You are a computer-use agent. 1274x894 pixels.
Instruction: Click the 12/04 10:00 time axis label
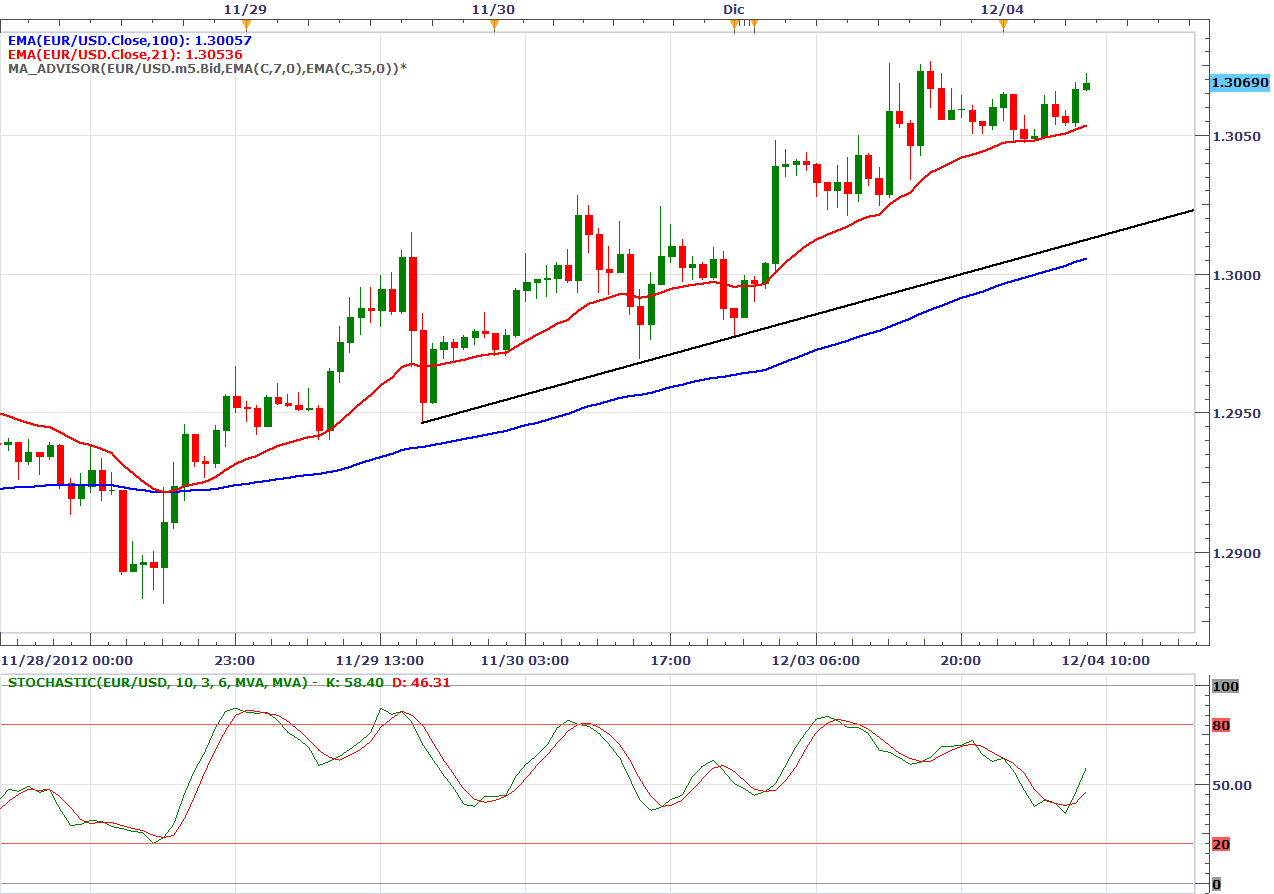pyautogui.click(x=1105, y=660)
